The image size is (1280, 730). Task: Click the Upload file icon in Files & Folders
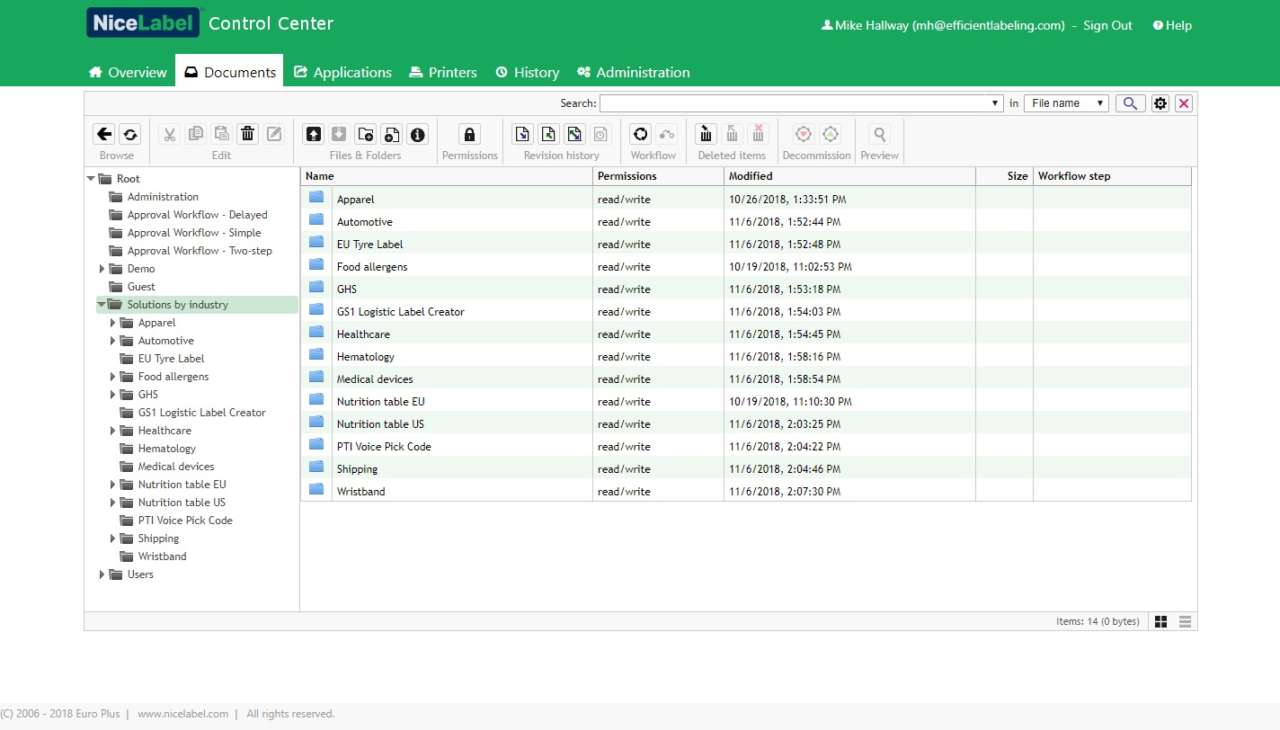tap(314, 134)
